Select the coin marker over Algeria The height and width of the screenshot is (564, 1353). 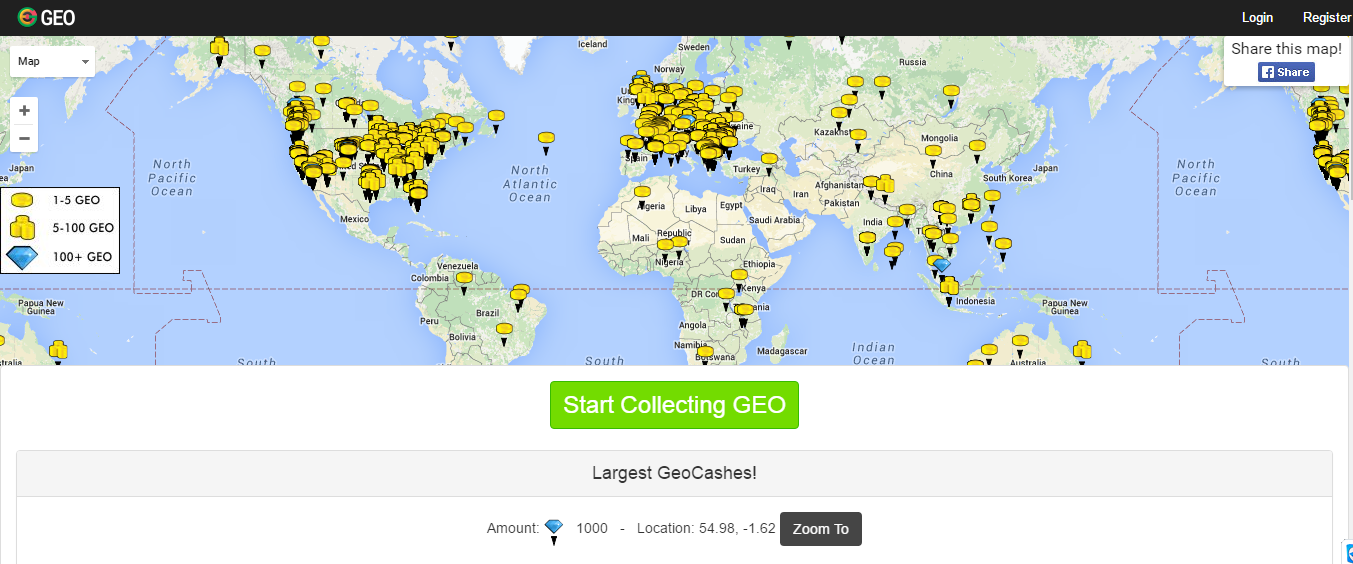[x=642, y=196]
